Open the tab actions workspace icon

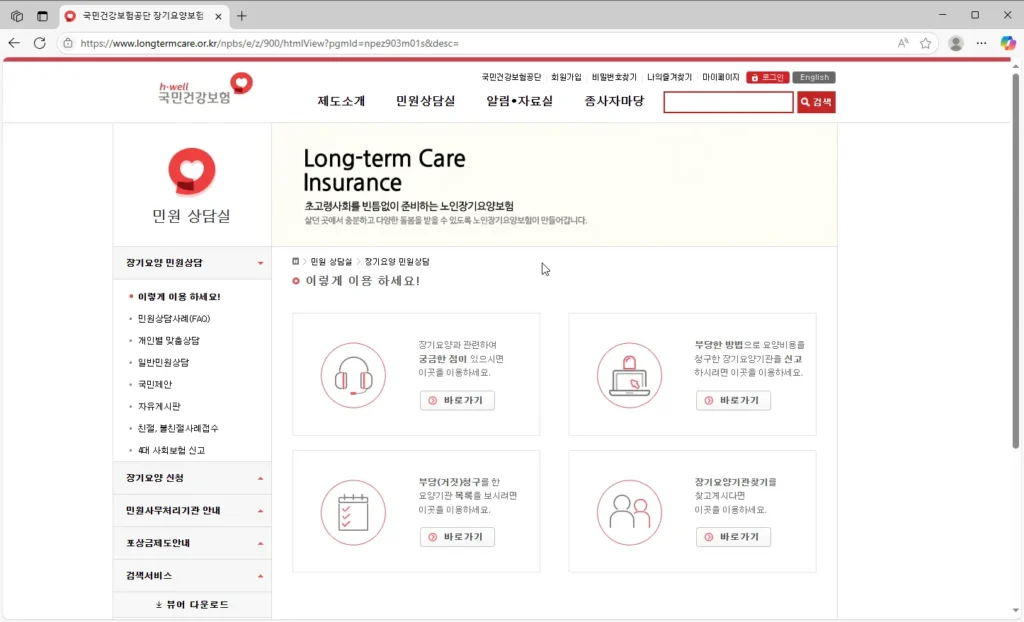(x=17, y=16)
